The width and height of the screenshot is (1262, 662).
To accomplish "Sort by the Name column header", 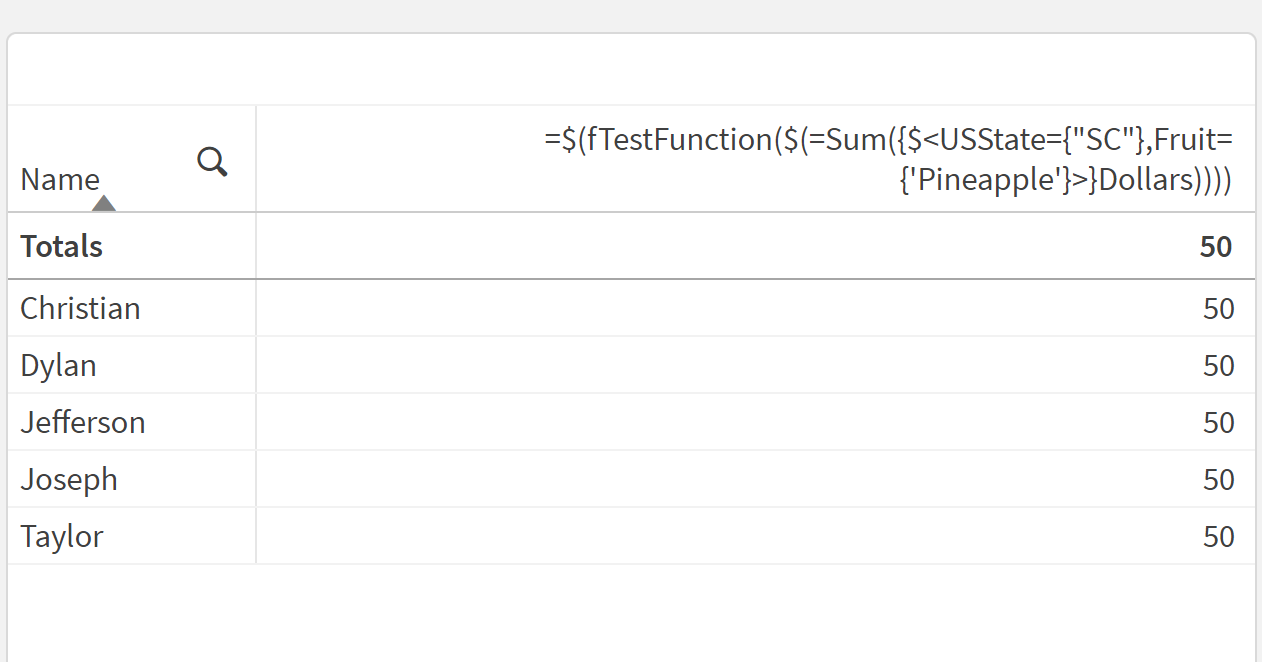I will [x=60, y=180].
